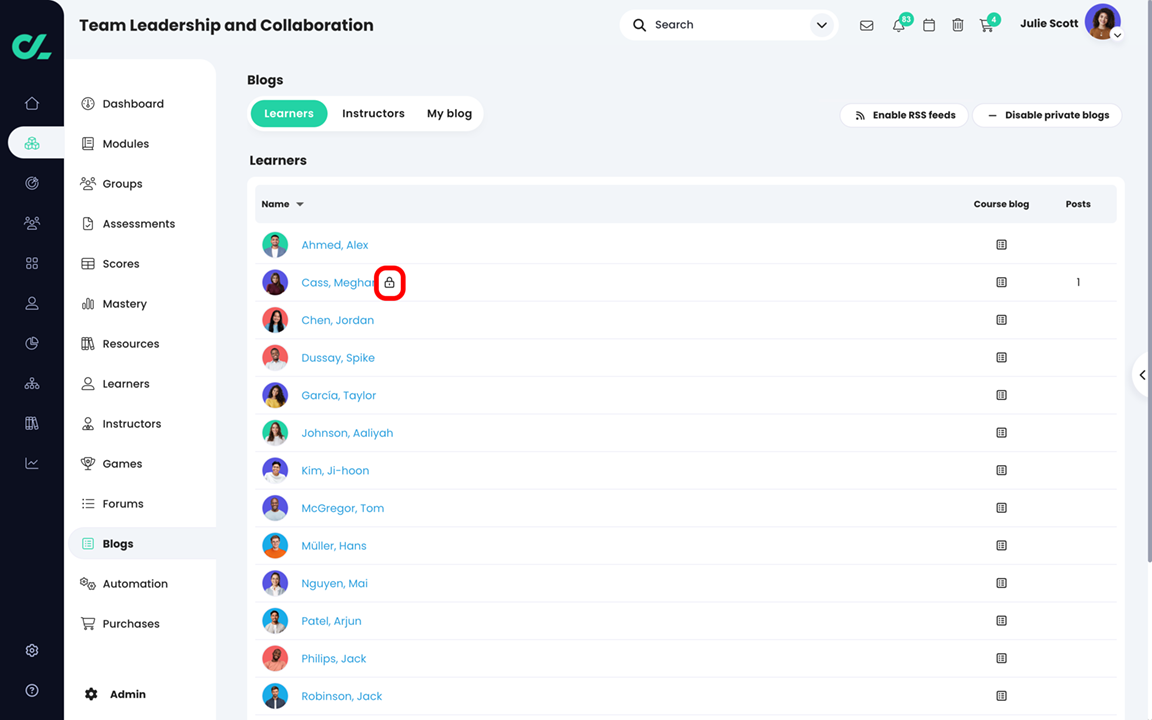1152x720 pixels.
Task: Click the grid apps icon in the dark sidebar
Action: point(32,263)
